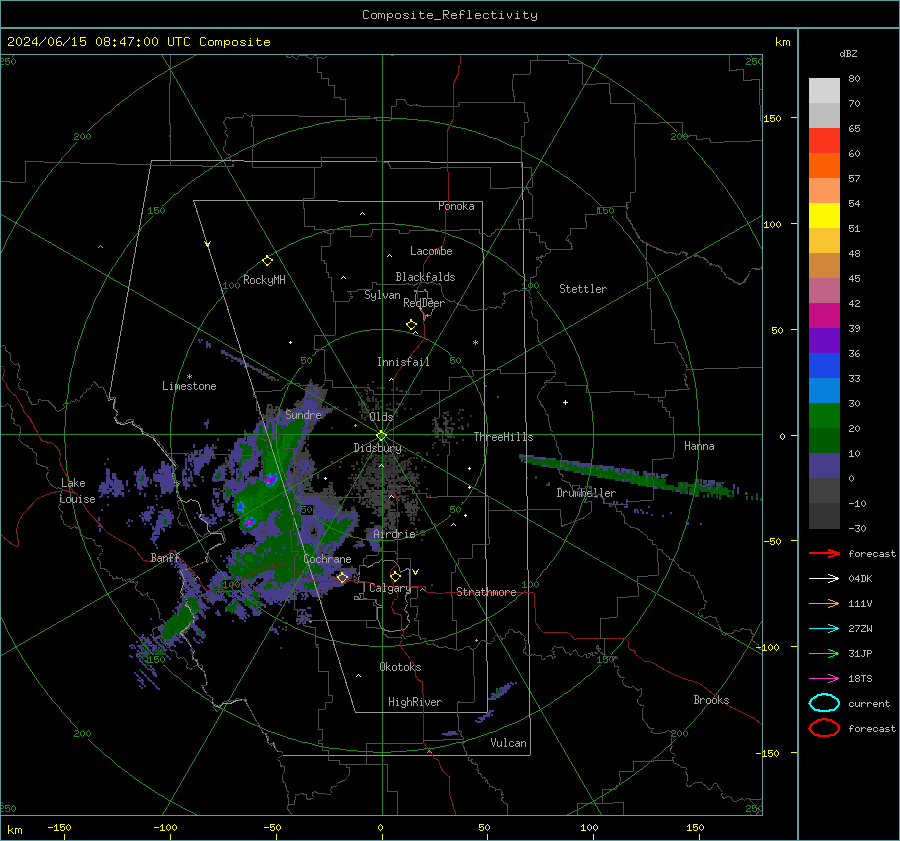The image size is (900, 841).
Task: Click the Hanna label
Action: (699, 446)
